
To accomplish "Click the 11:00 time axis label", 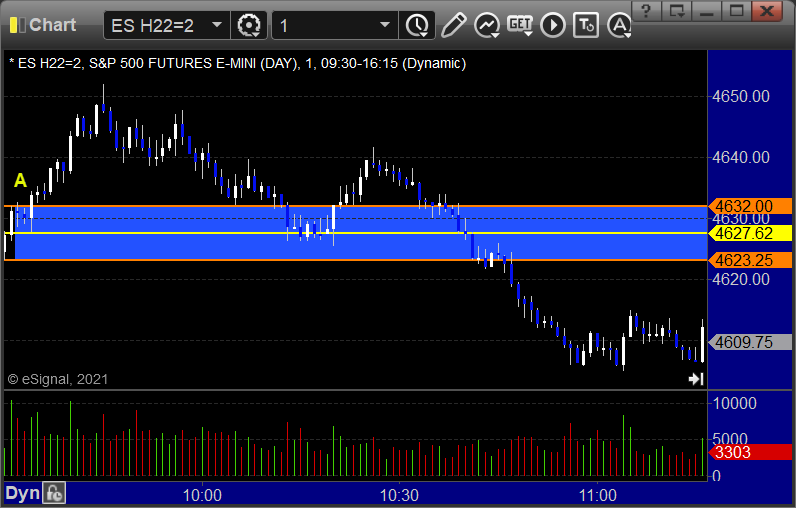I will tap(598, 495).
